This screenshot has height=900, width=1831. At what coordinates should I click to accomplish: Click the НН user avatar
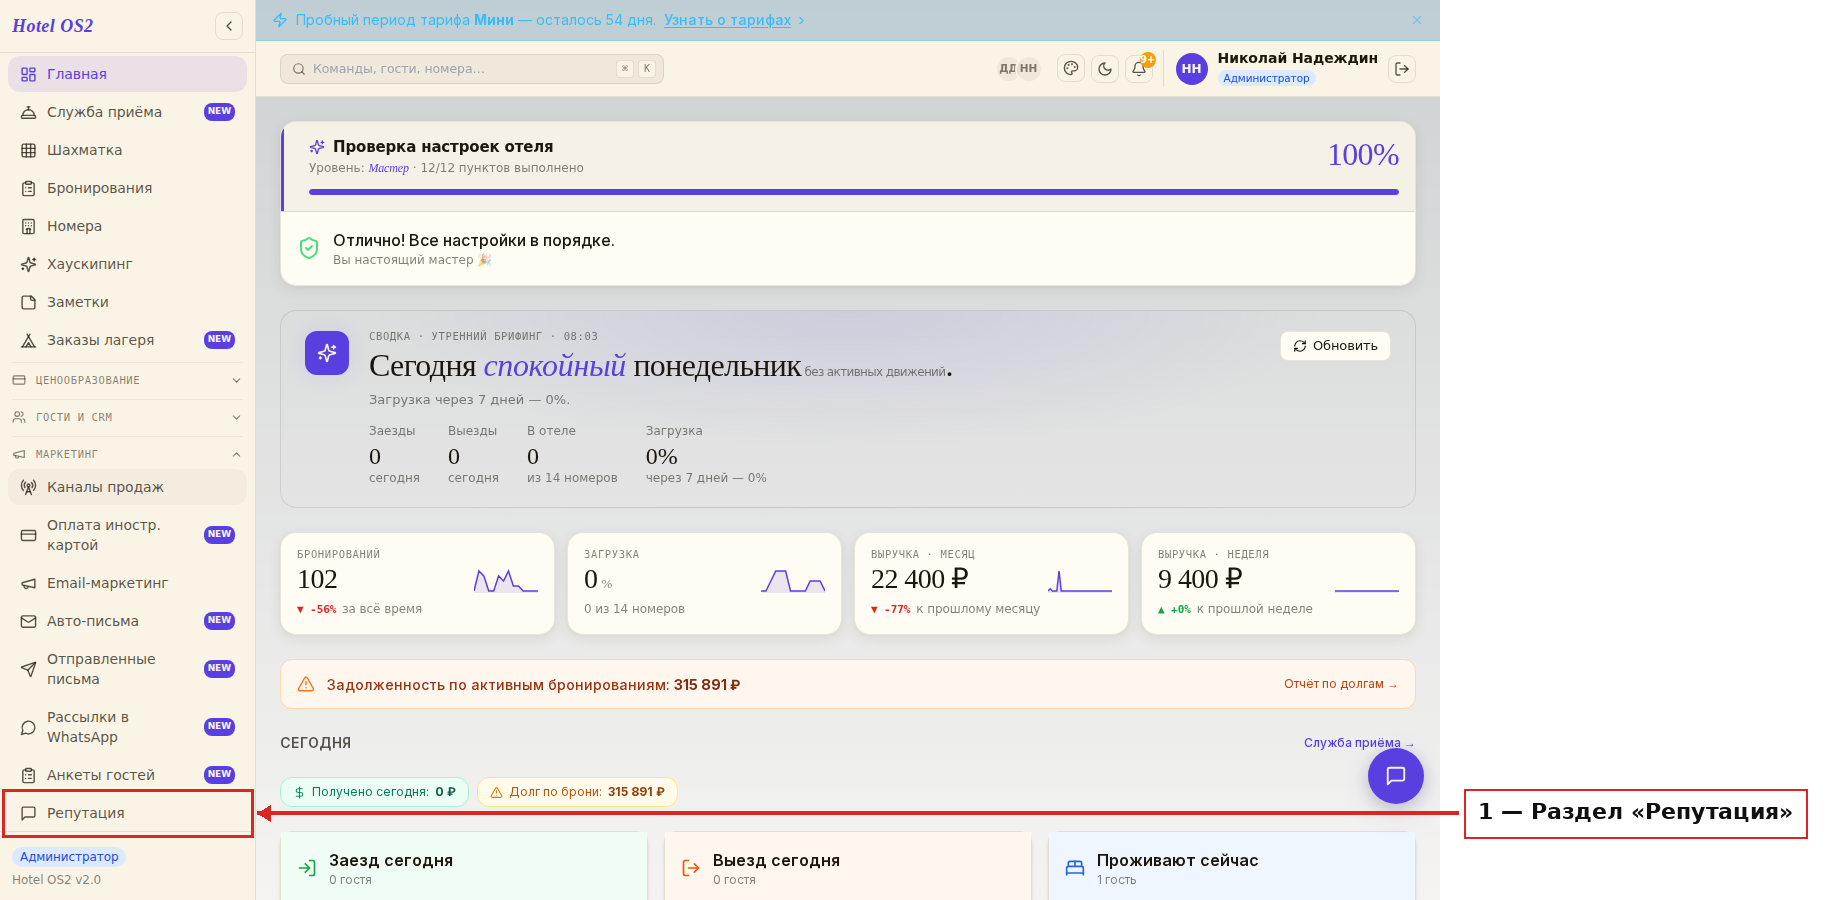tap(1191, 69)
